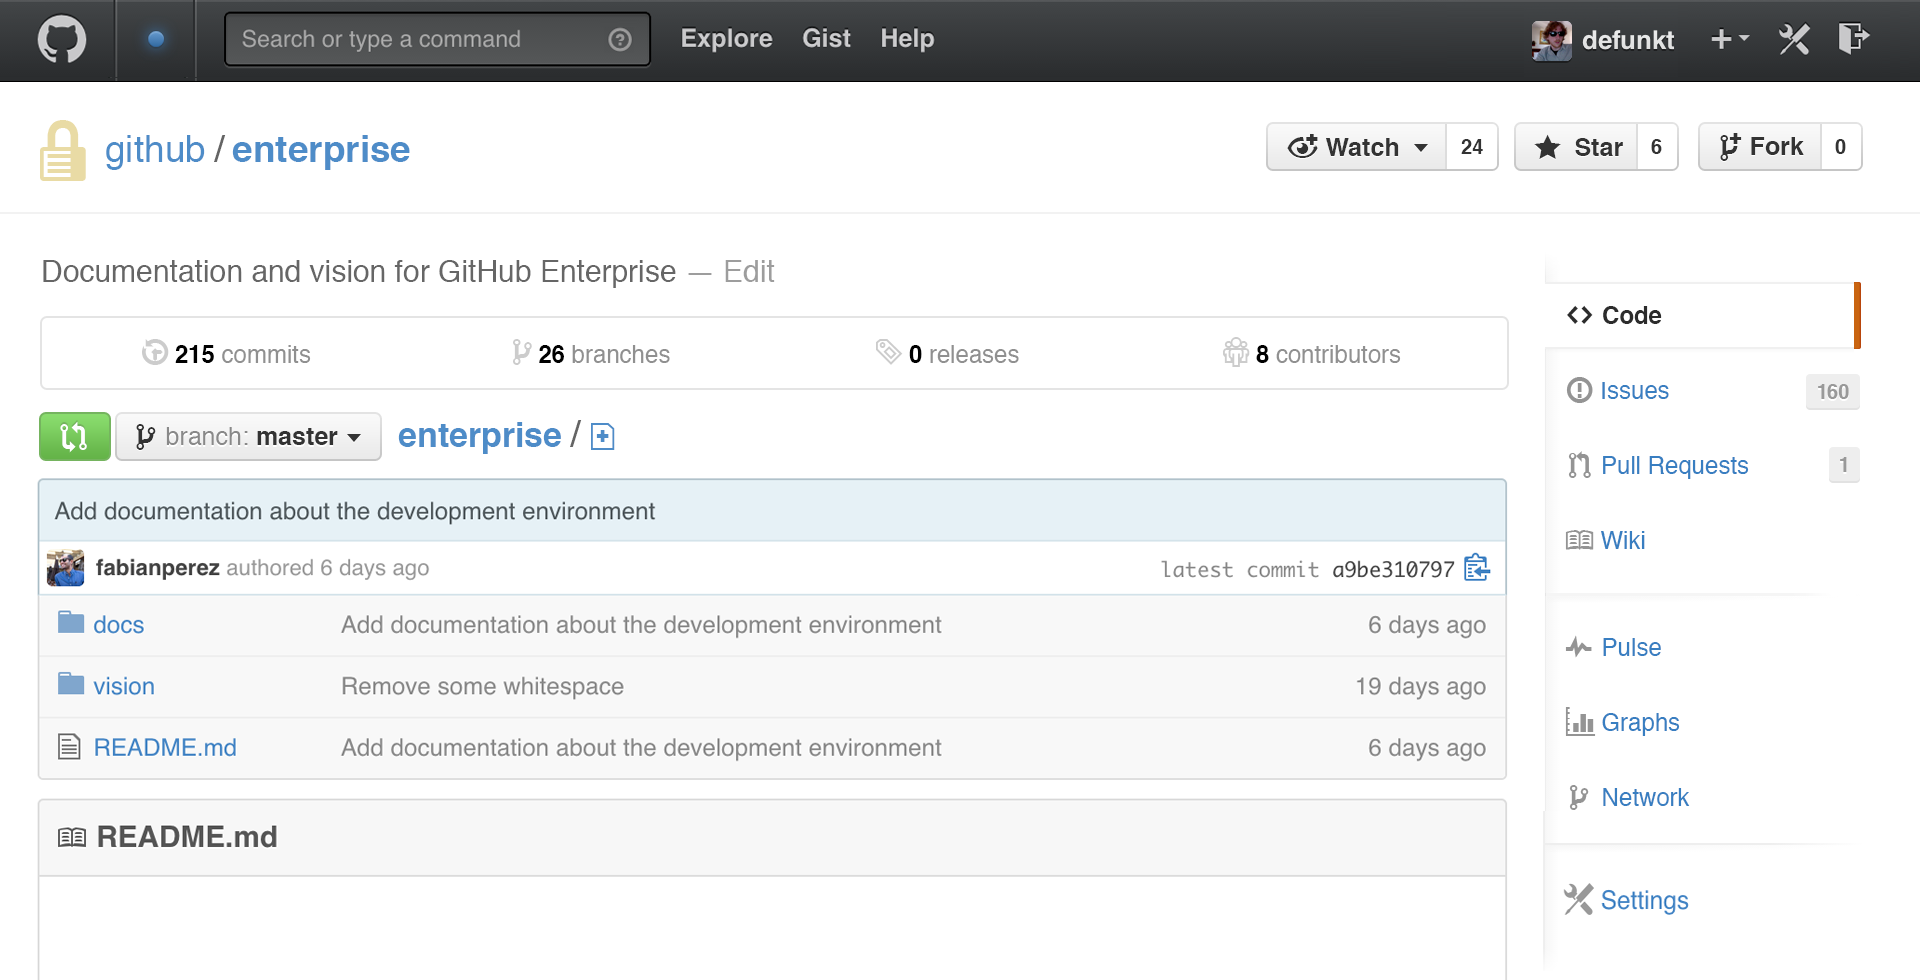View the 8 contributors
Image resolution: width=1920 pixels, height=980 pixels.
[1311, 354]
